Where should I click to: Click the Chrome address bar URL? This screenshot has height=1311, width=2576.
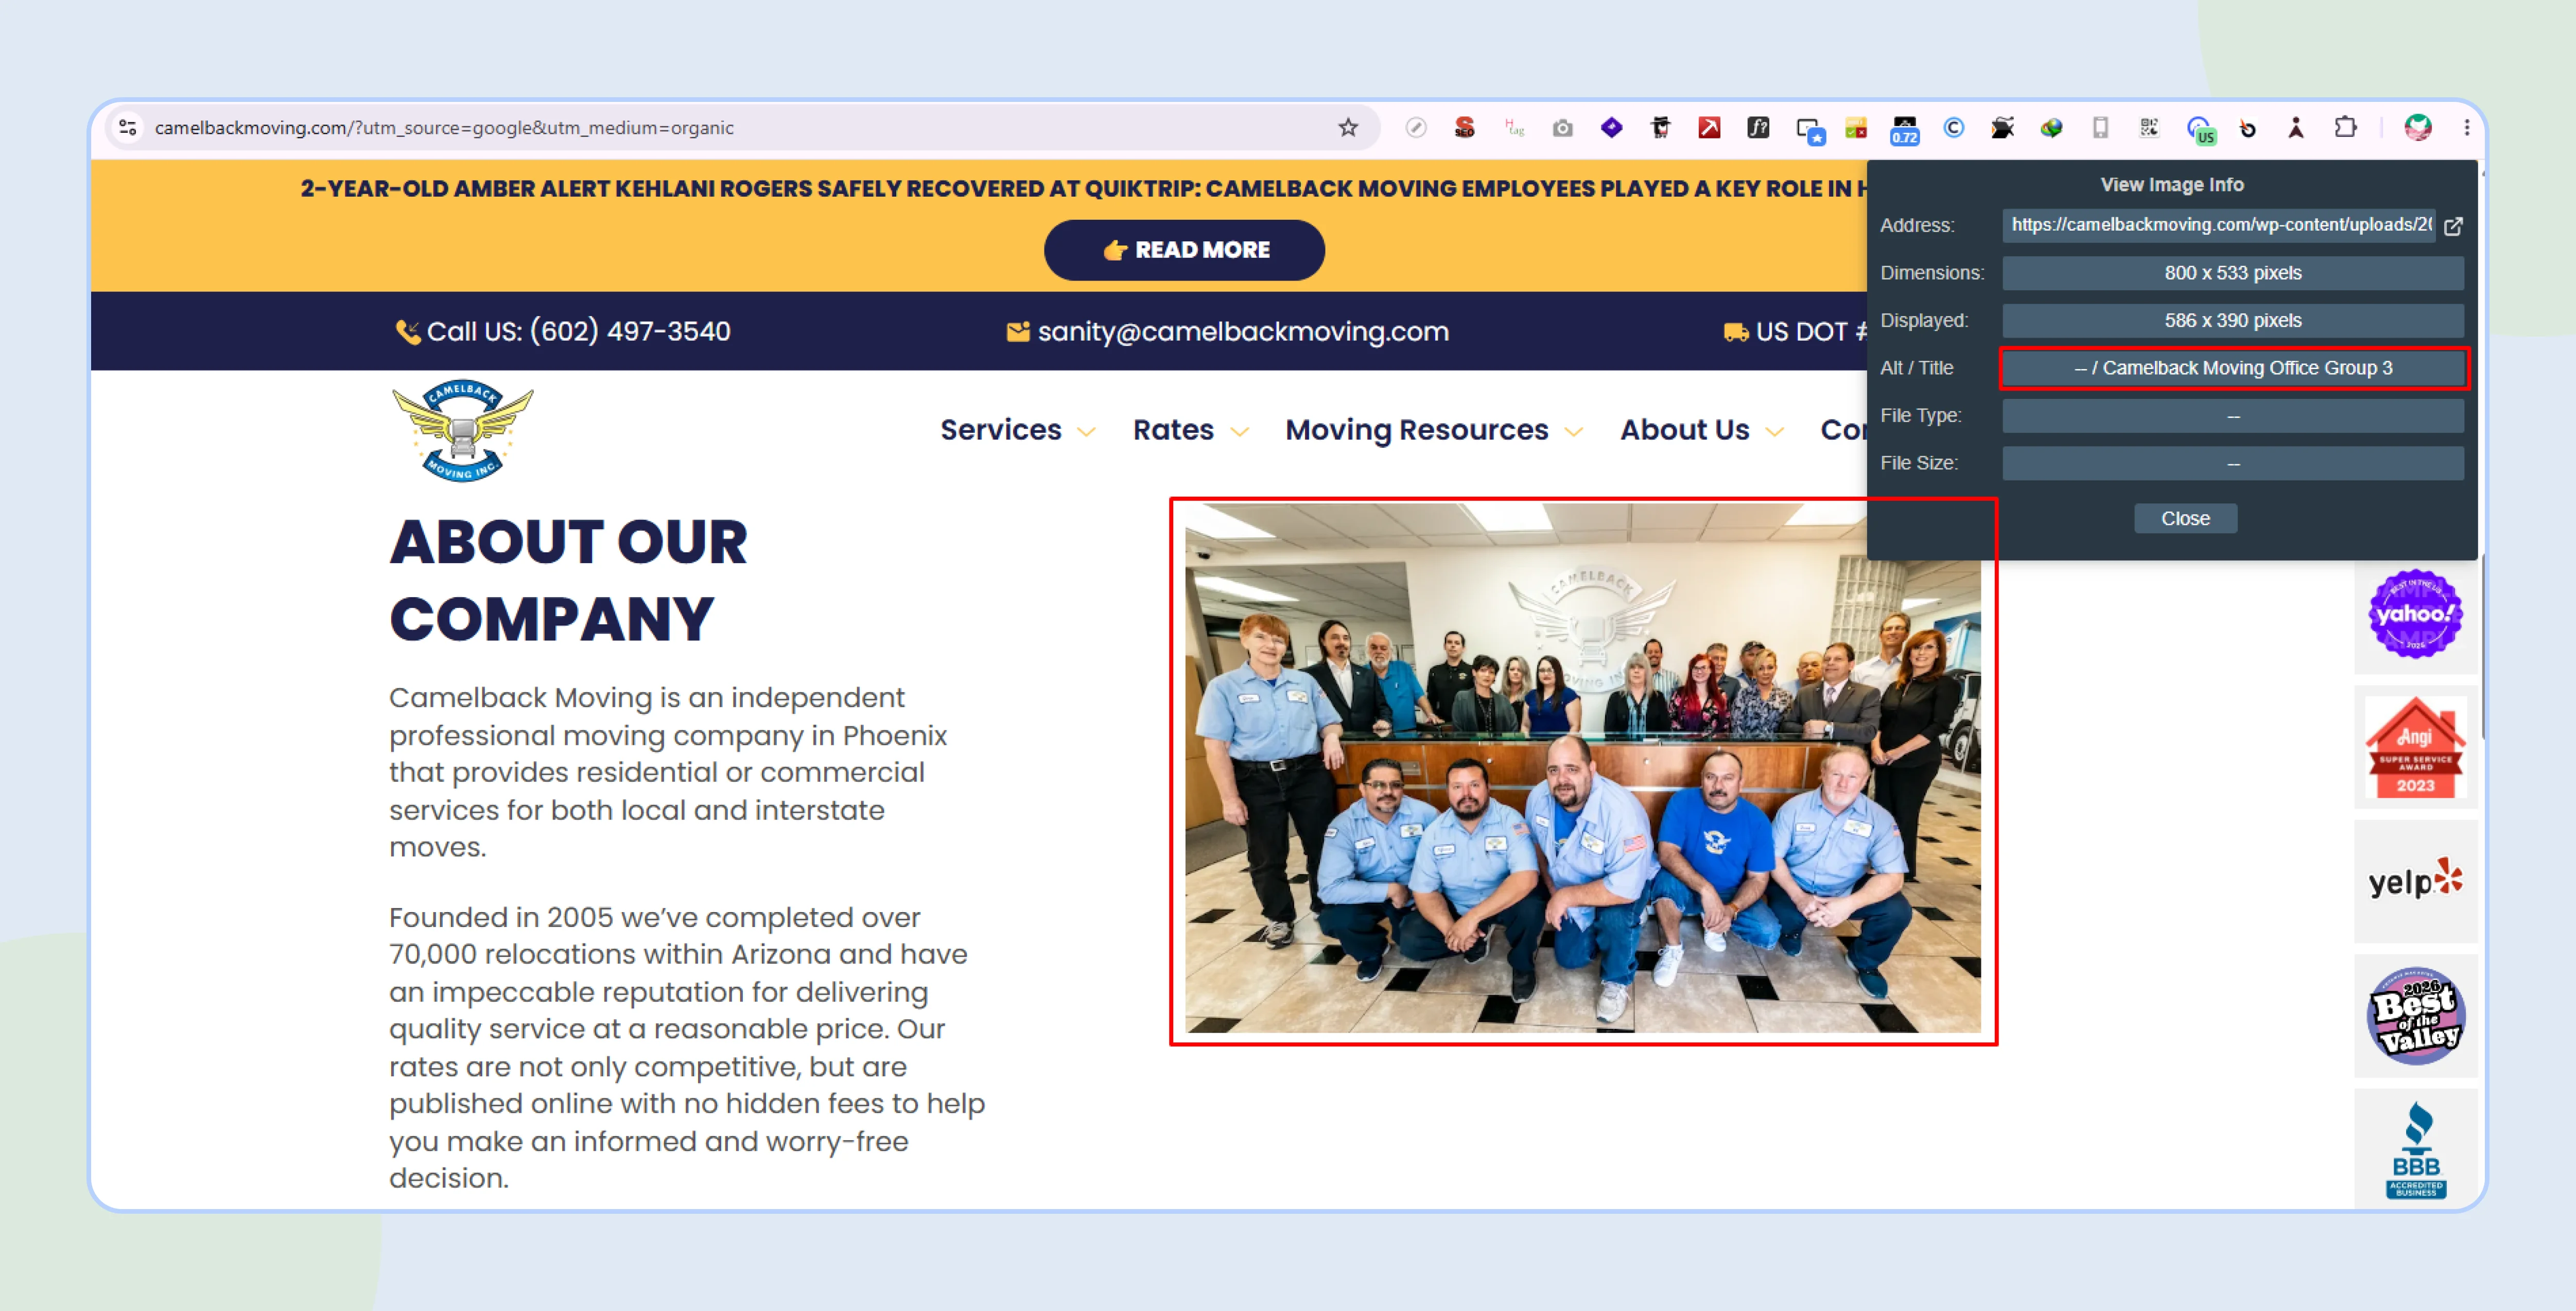pyautogui.click(x=444, y=127)
